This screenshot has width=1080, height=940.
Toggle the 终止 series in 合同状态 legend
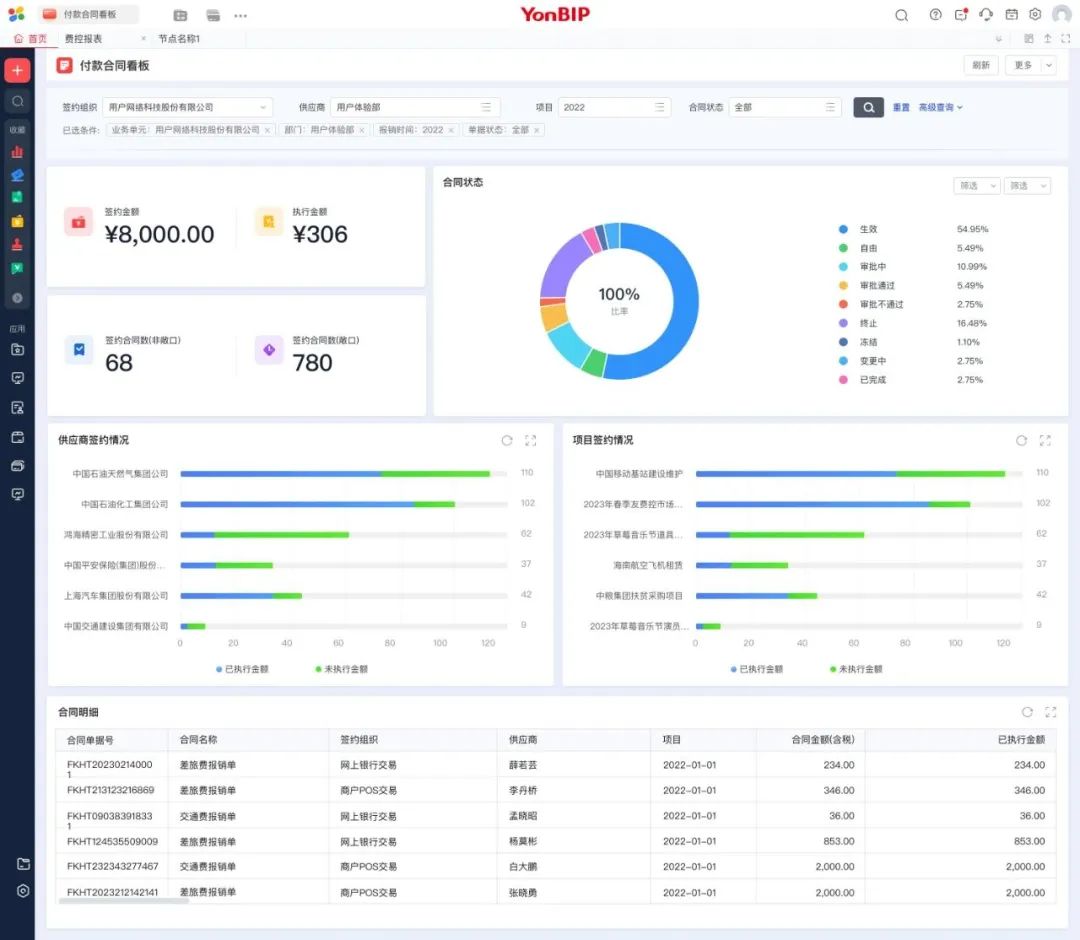(867, 323)
